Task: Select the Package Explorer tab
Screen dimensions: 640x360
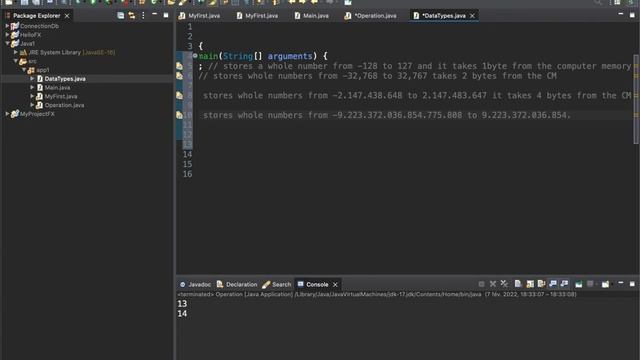Action: click(36, 16)
